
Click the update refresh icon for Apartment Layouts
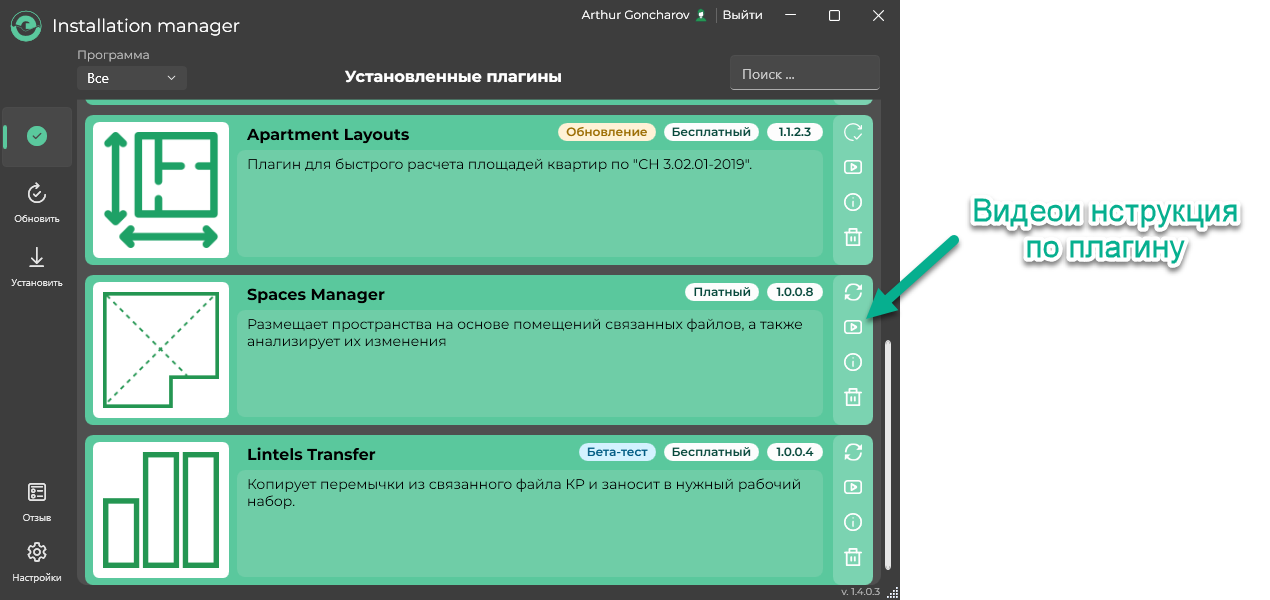852,131
